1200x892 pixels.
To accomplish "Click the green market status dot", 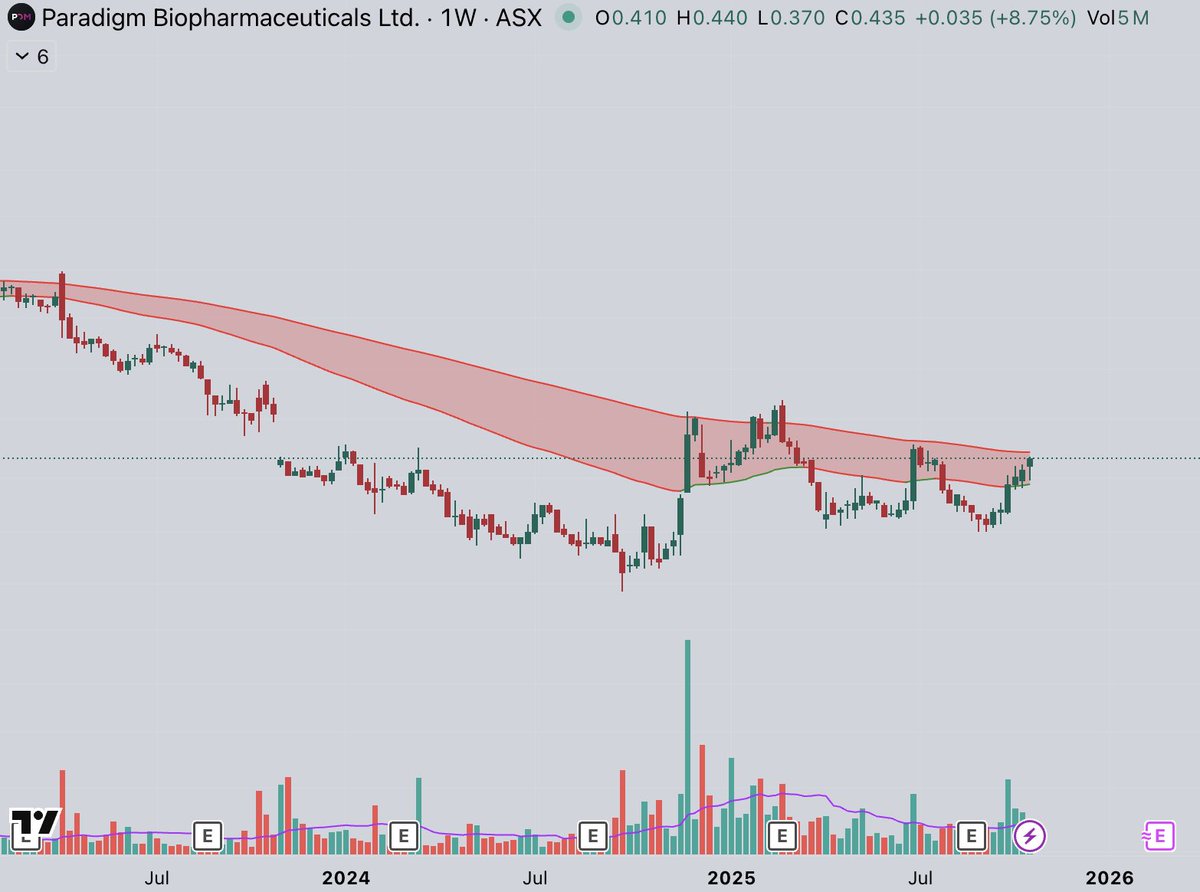I will tap(569, 18).
